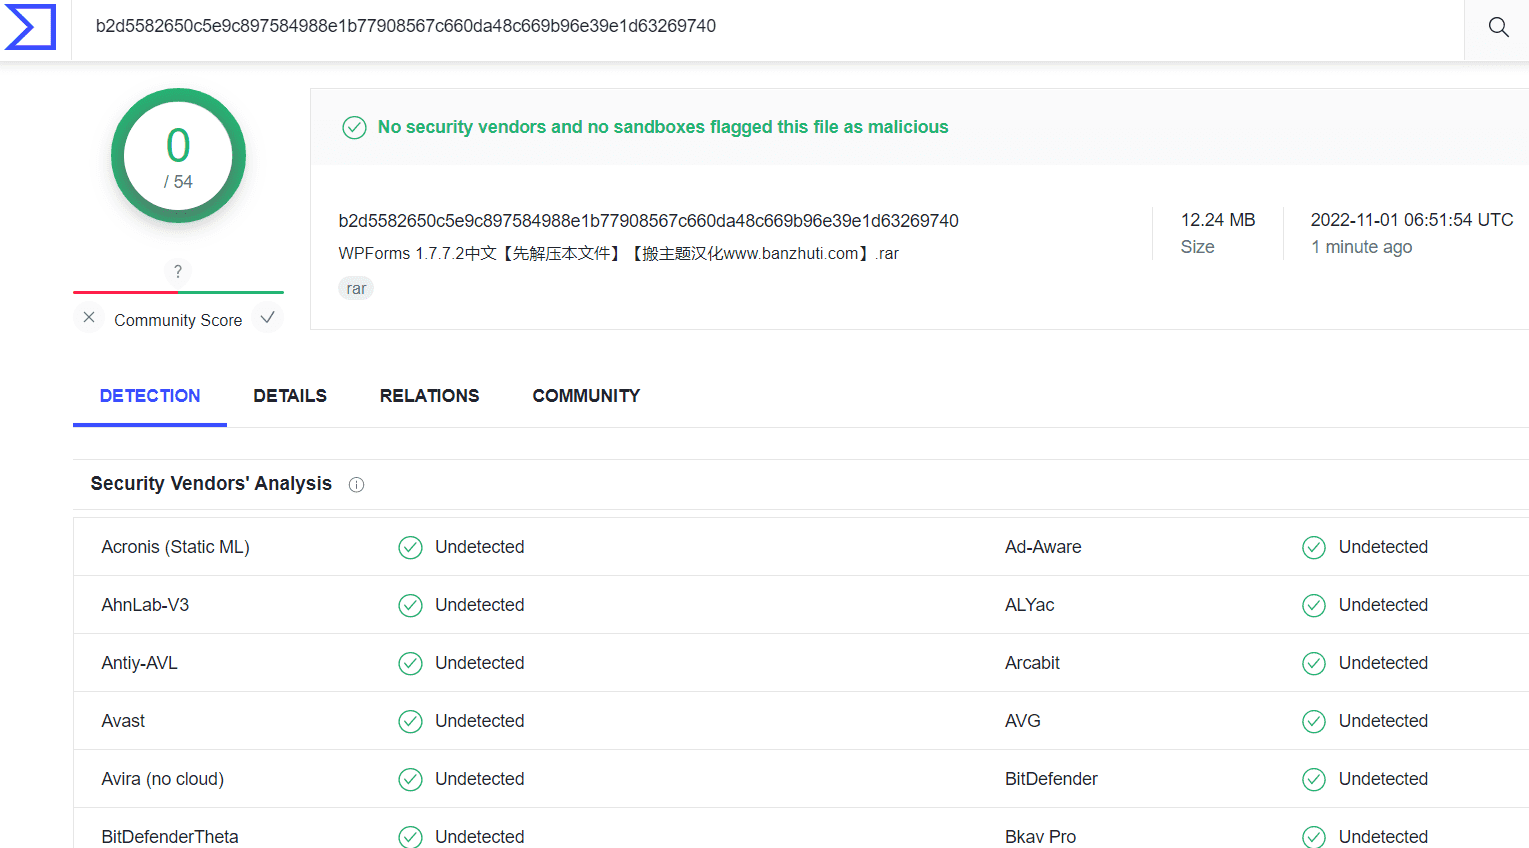Open the info icon beside Security Vendors' Analysis
Screen dimensions: 1529x848
[356, 485]
